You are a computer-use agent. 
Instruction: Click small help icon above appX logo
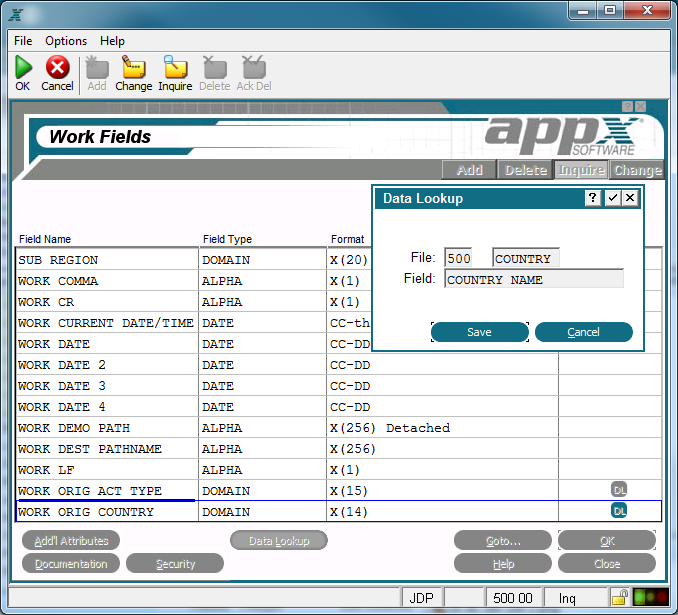point(627,106)
